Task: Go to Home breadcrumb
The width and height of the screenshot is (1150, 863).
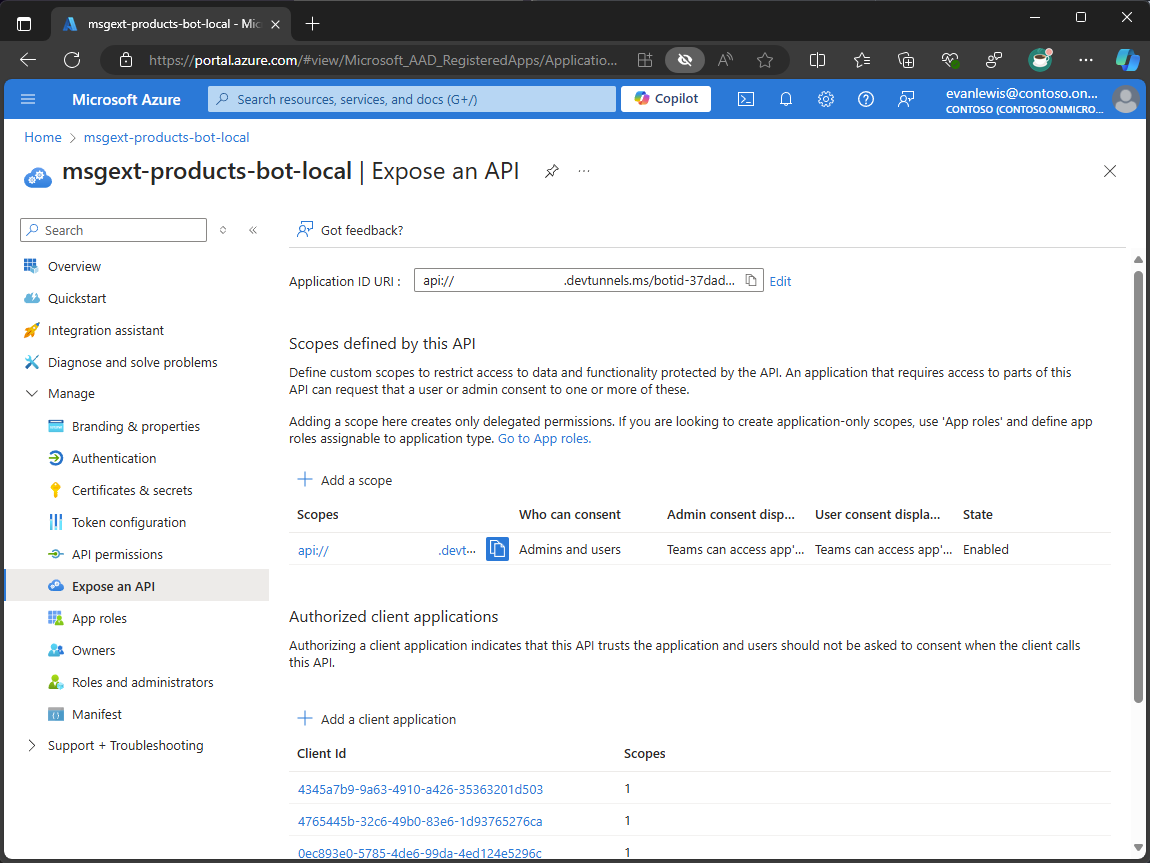Action: (x=43, y=137)
